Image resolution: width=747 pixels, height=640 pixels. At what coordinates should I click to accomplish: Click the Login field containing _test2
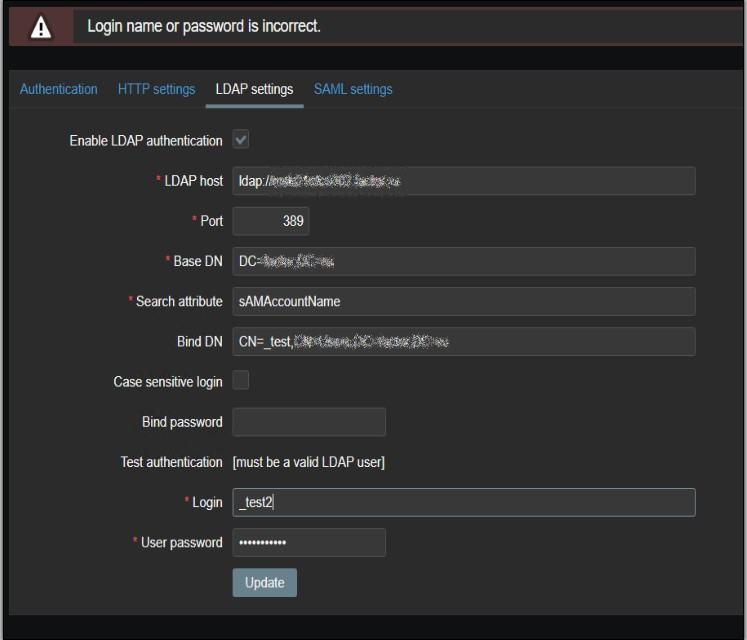(x=463, y=502)
